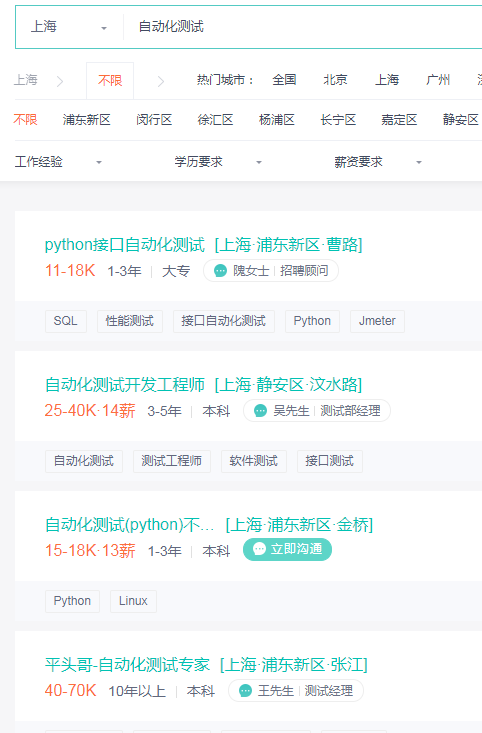This screenshot has width=482, height=733.
Task: Click chevron arrow after 不限 tab
Action: point(161,81)
